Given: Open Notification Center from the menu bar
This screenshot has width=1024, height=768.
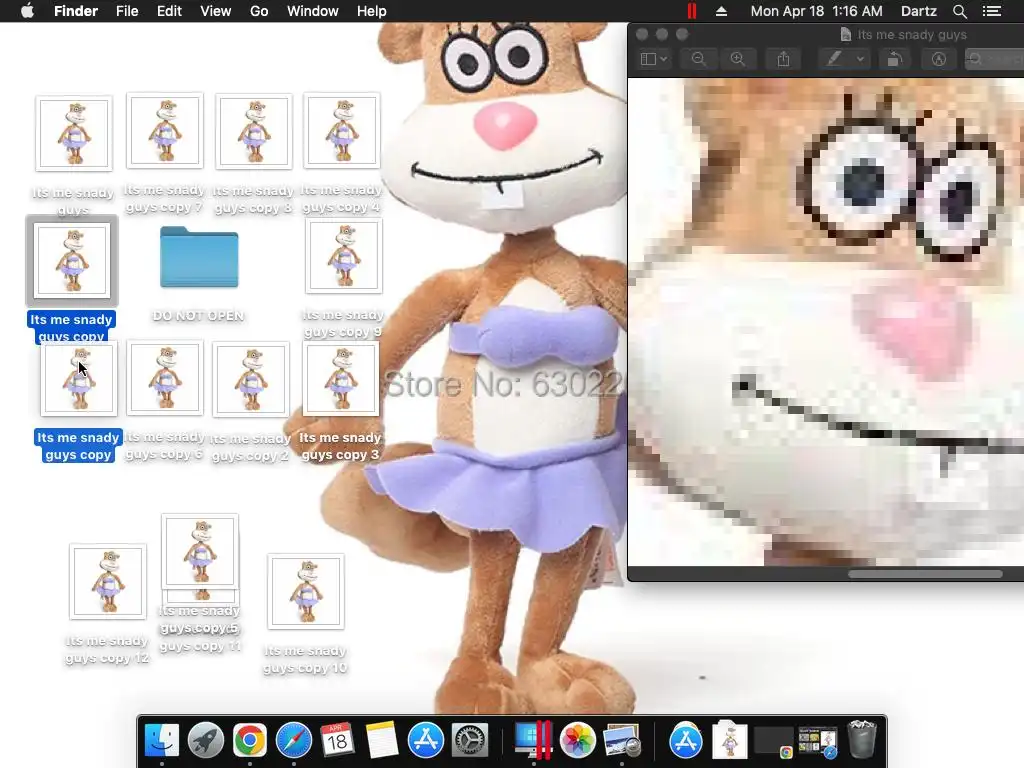Looking at the screenshot, I should [992, 11].
